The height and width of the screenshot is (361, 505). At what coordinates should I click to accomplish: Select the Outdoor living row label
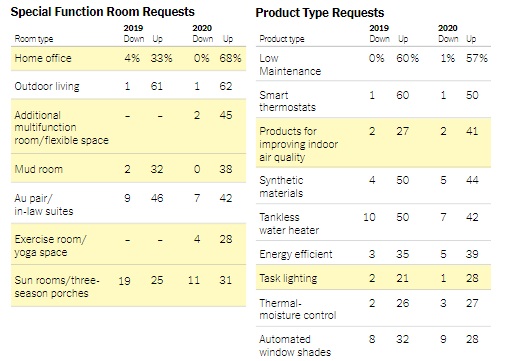tap(47, 86)
